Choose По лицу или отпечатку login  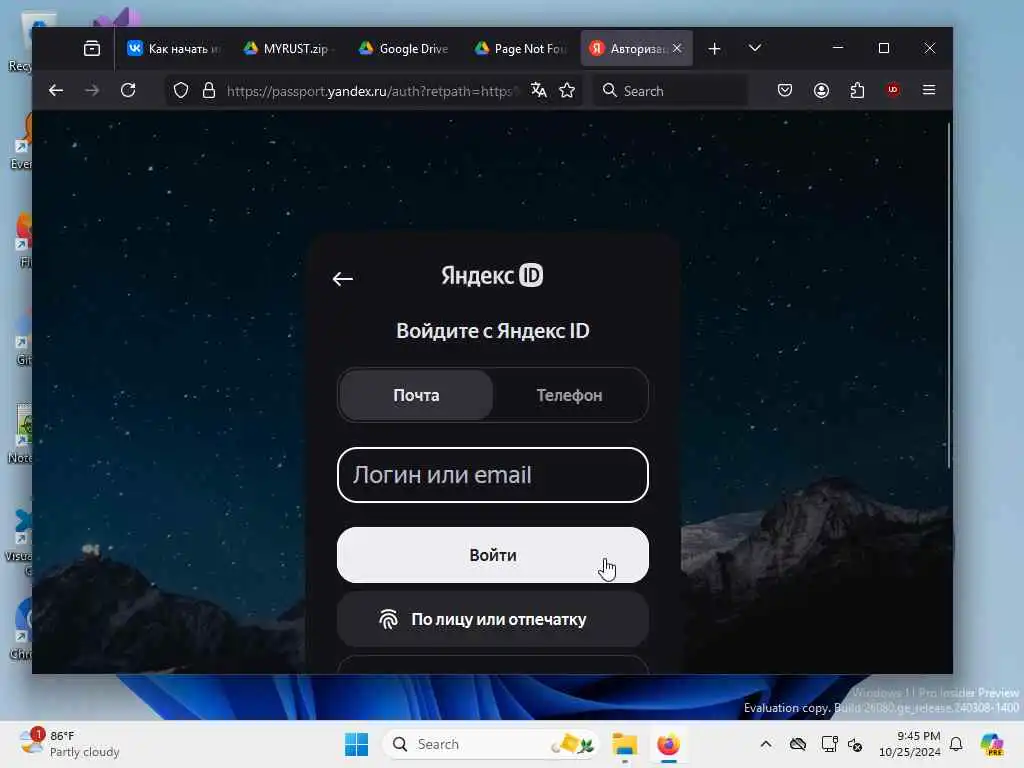click(492, 619)
